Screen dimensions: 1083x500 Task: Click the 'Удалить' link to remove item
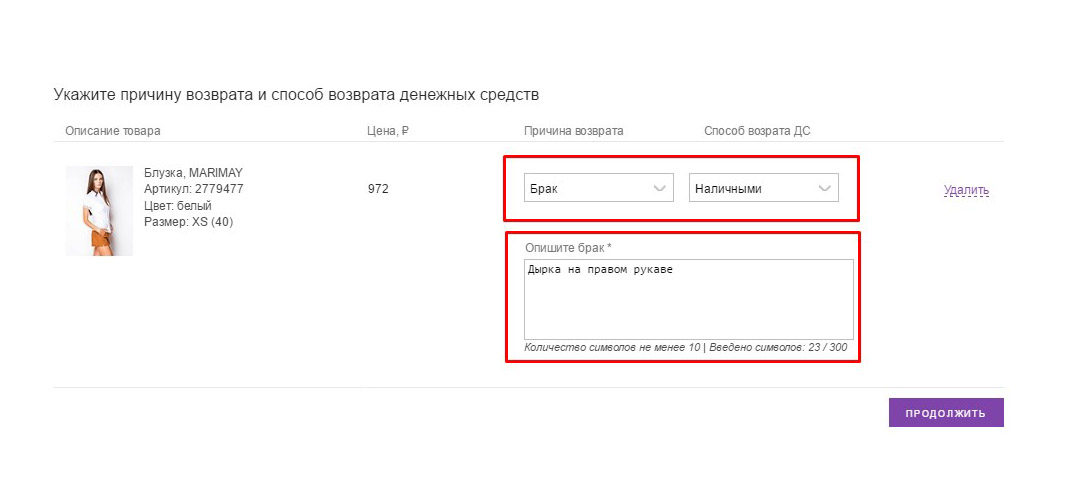(x=965, y=190)
